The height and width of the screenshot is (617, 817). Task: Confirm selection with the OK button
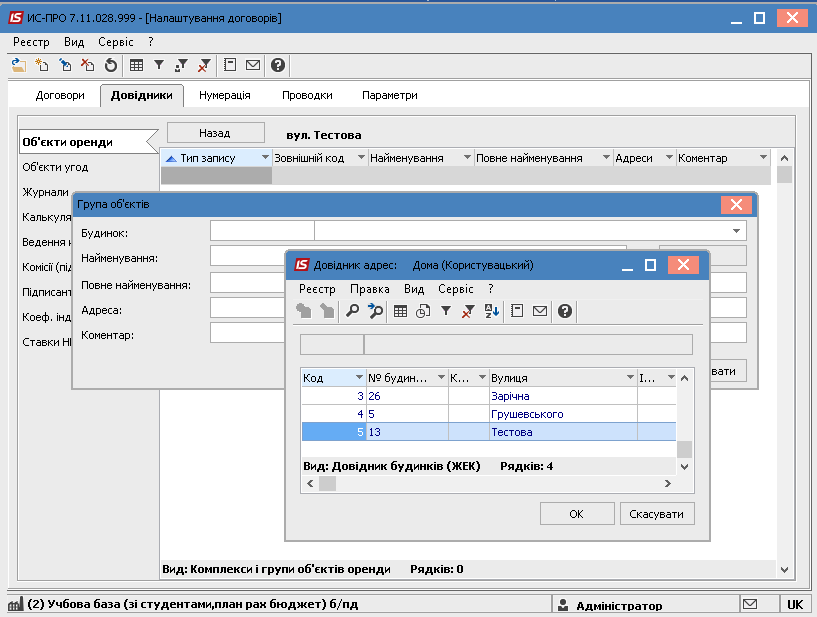[x=577, y=514]
